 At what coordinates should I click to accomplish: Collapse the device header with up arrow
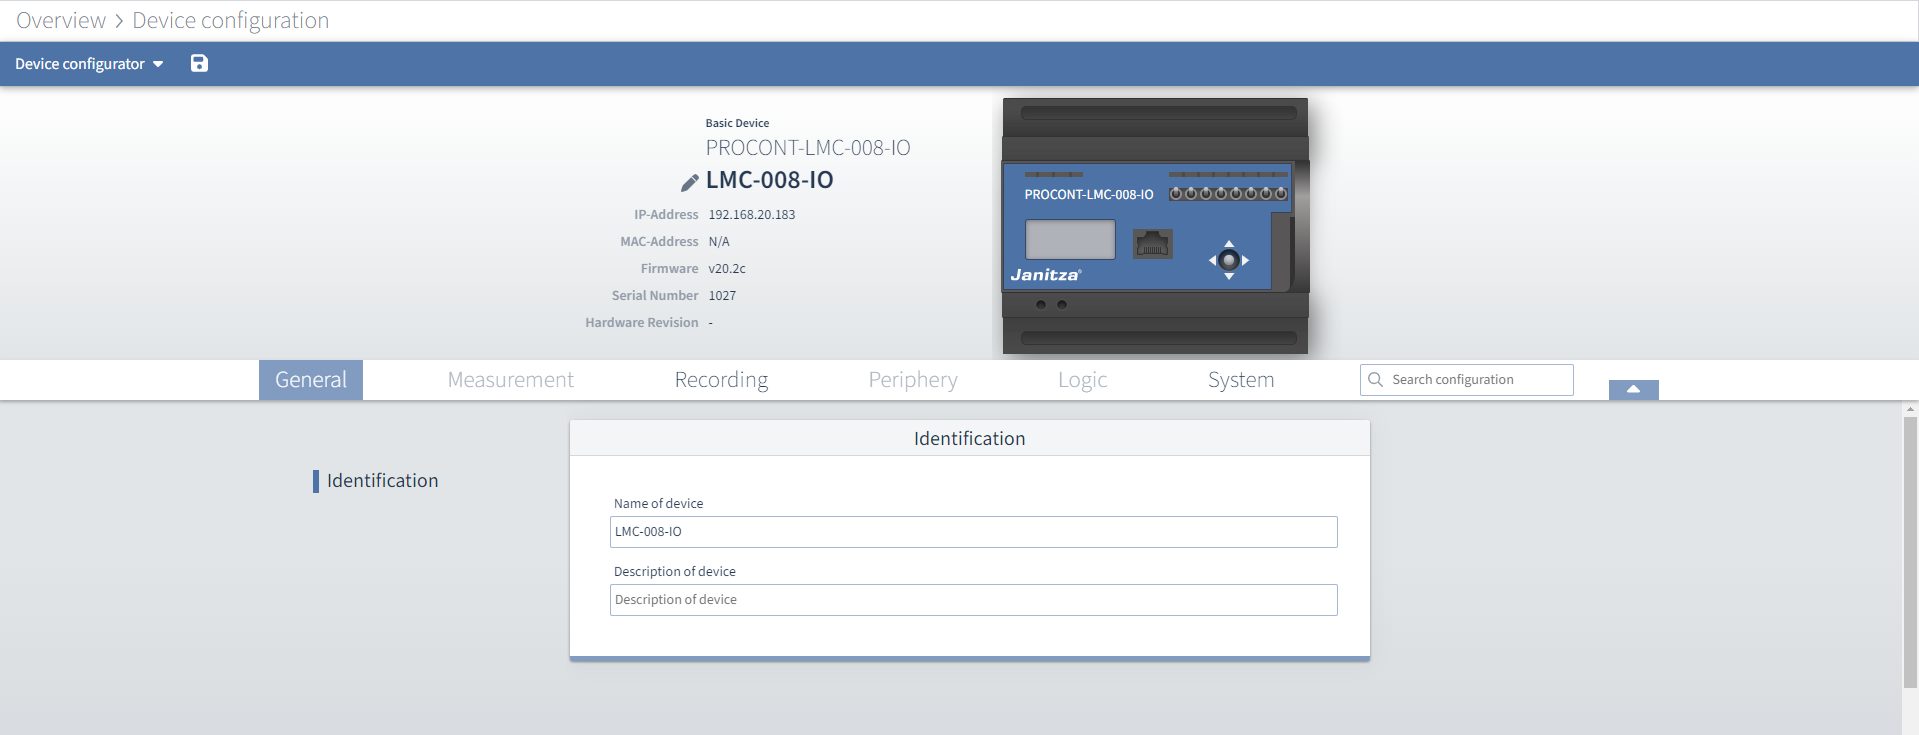click(x=1633, y=389)
